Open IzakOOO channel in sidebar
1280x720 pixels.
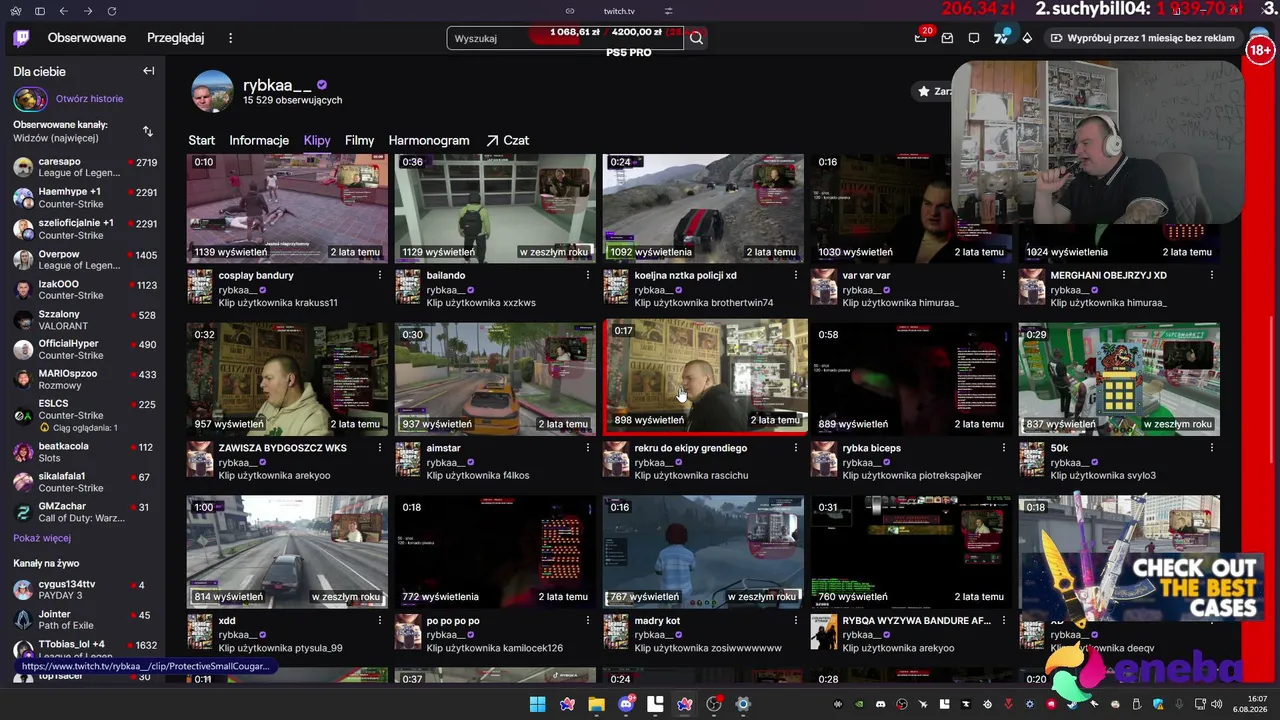click(84, 290)
